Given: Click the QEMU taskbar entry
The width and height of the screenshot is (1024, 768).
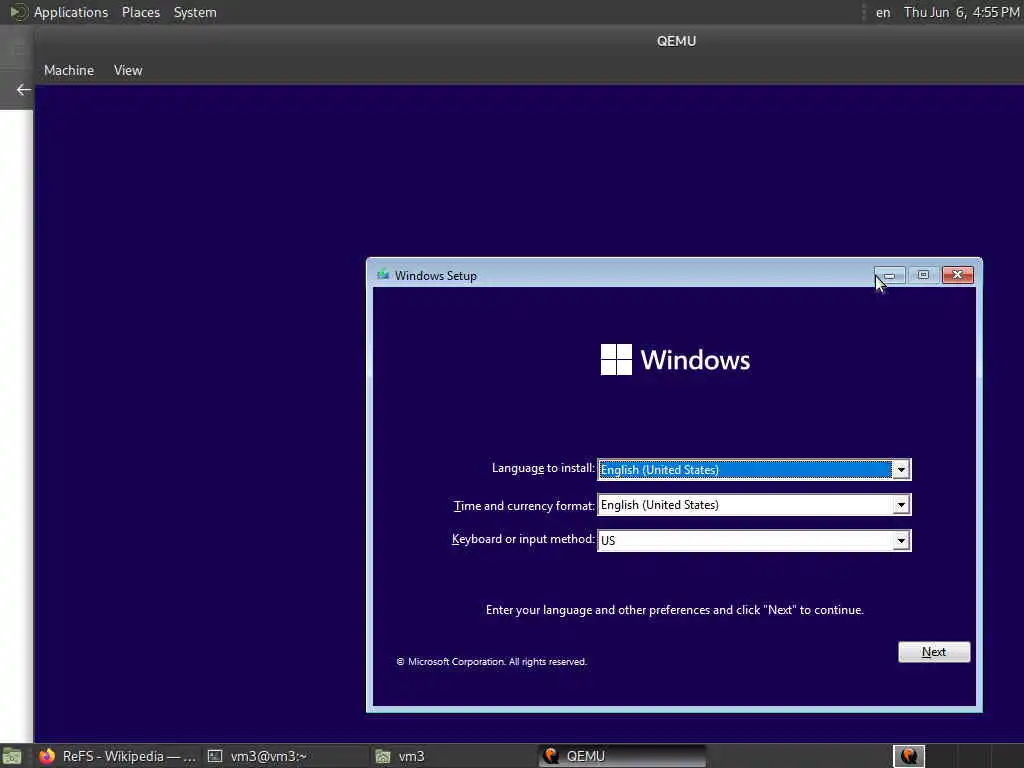Looking at the screenshot, I should coord(622,756).
